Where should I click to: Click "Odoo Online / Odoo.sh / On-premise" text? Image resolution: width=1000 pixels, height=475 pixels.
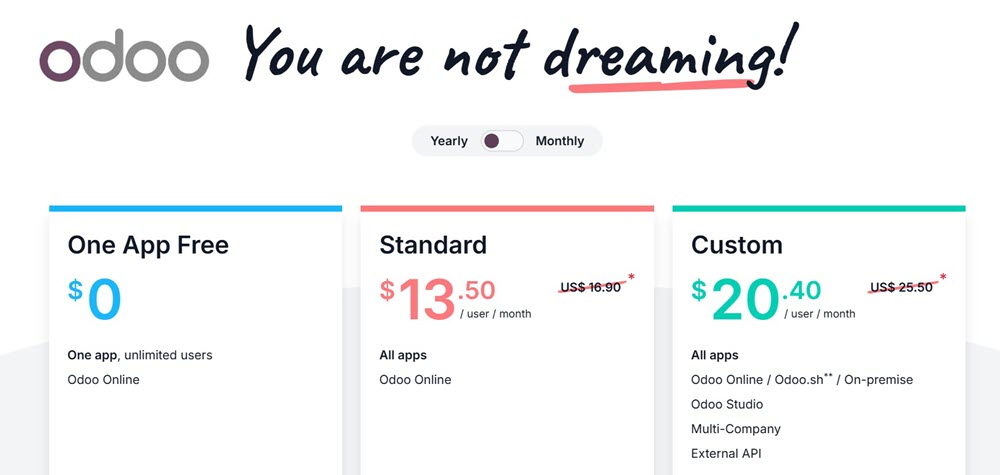click(801, 380)
